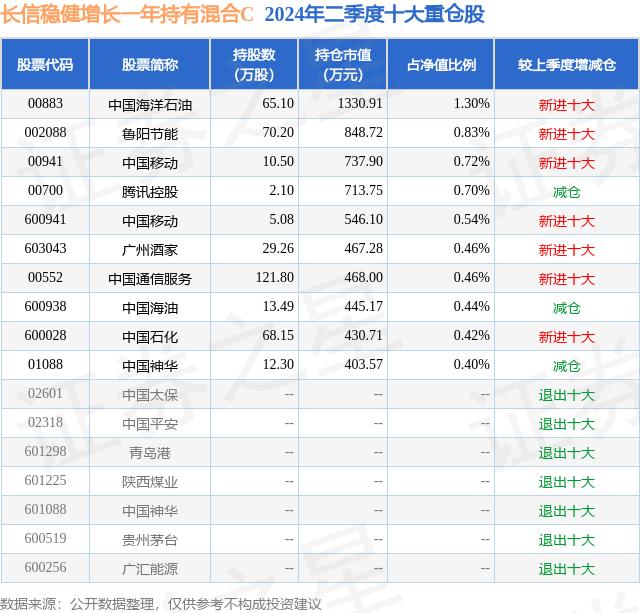This screenshot has width=640, height=613.
Task: Click stock name 腾讯控股
Action: (x=150, y=192)
